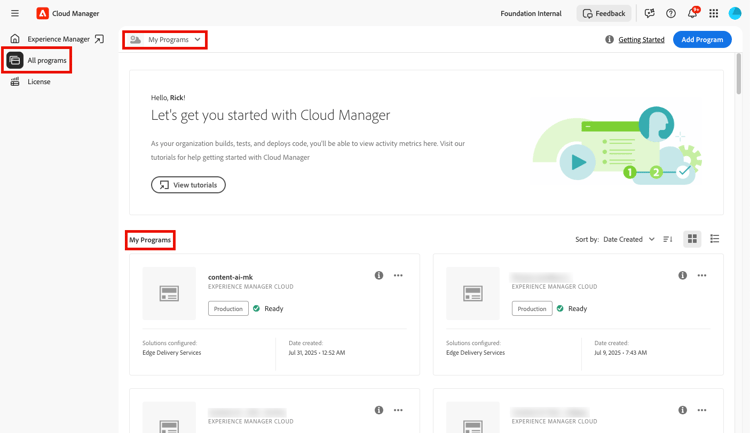Viewport: 750px width, 433px height.
Task: Click the Adobe Cloud Manager logo
Action: click(43, 13)
